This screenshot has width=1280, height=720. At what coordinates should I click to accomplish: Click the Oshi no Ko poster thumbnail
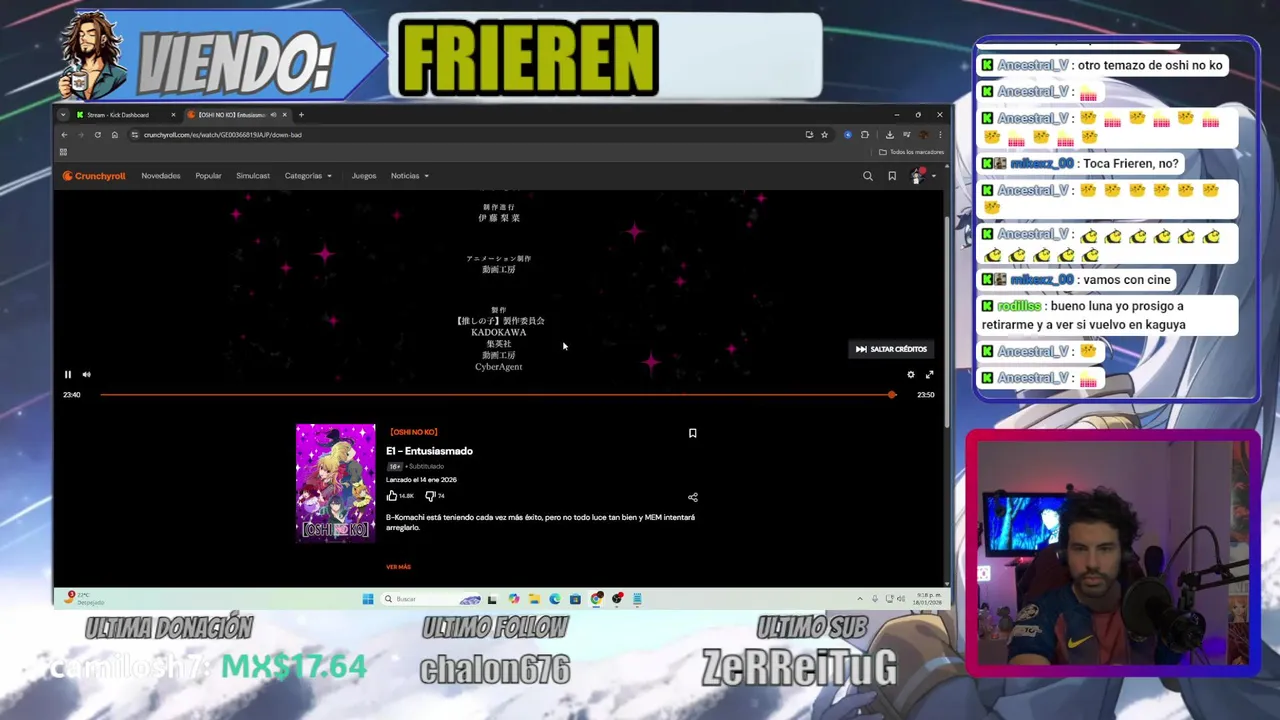(336, 483)
